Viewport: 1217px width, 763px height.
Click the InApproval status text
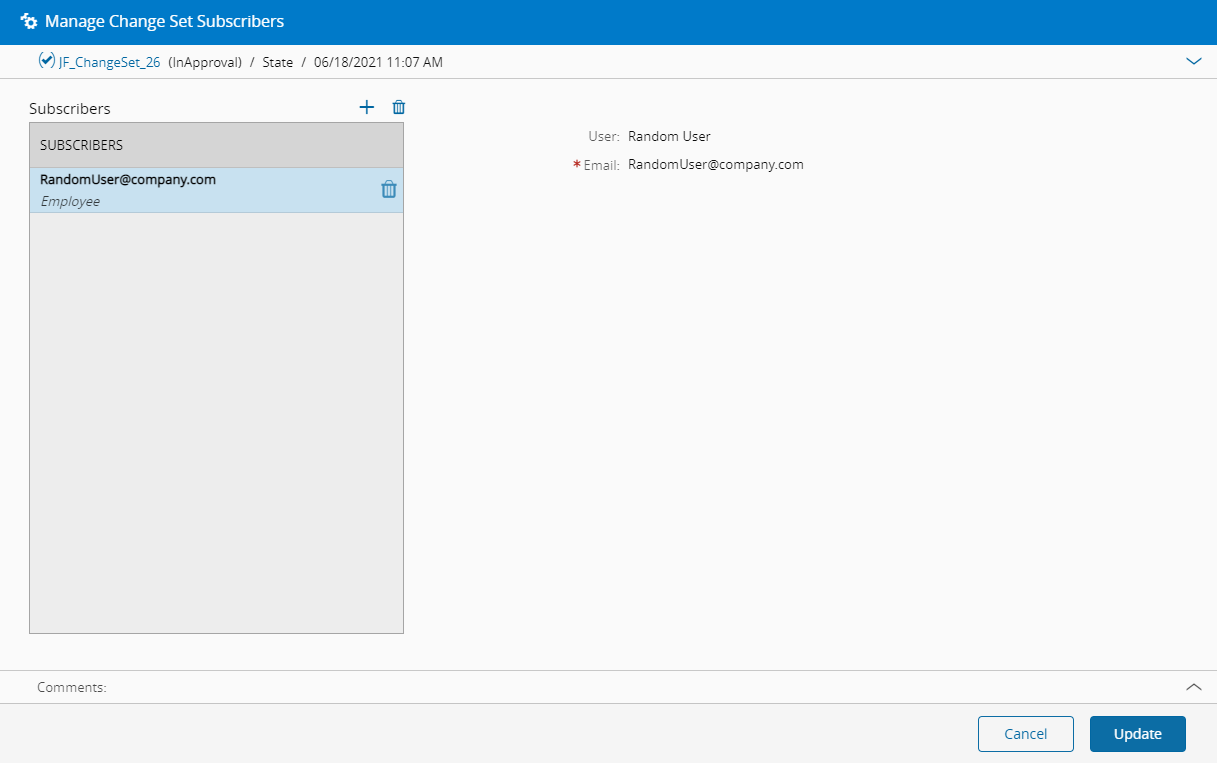pyautogui.click(x=205, y=62)
